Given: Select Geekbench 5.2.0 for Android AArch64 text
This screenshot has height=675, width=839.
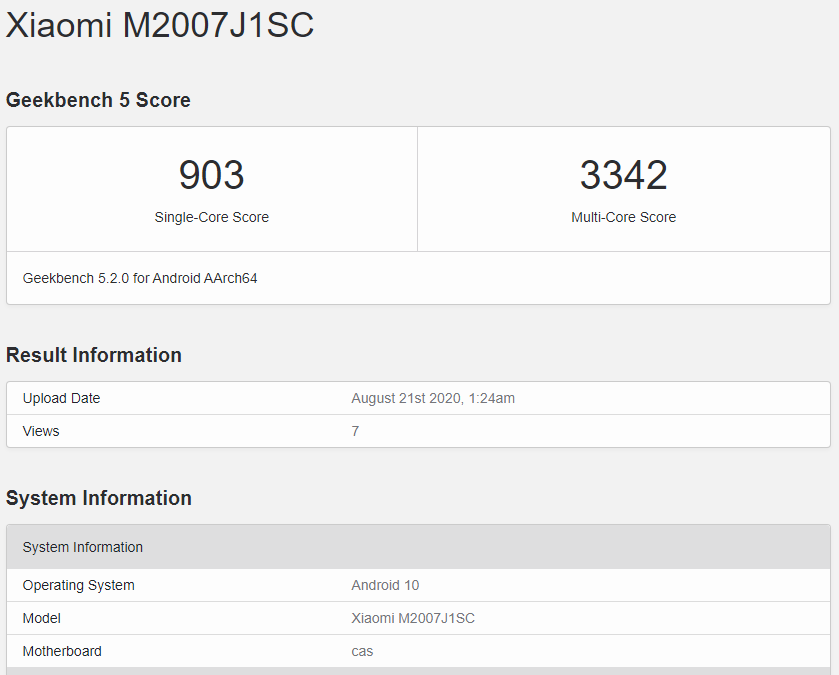Looking at the screenshot, I should click(x=140, y=278).
